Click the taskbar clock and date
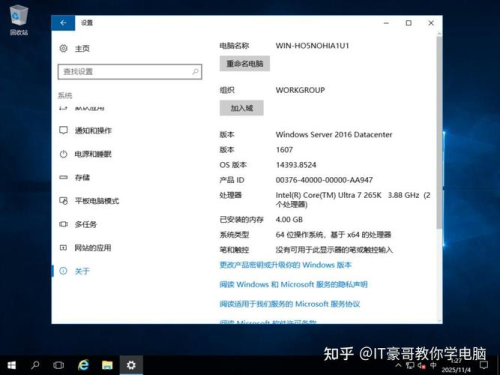500x375 pixels. 456,366
